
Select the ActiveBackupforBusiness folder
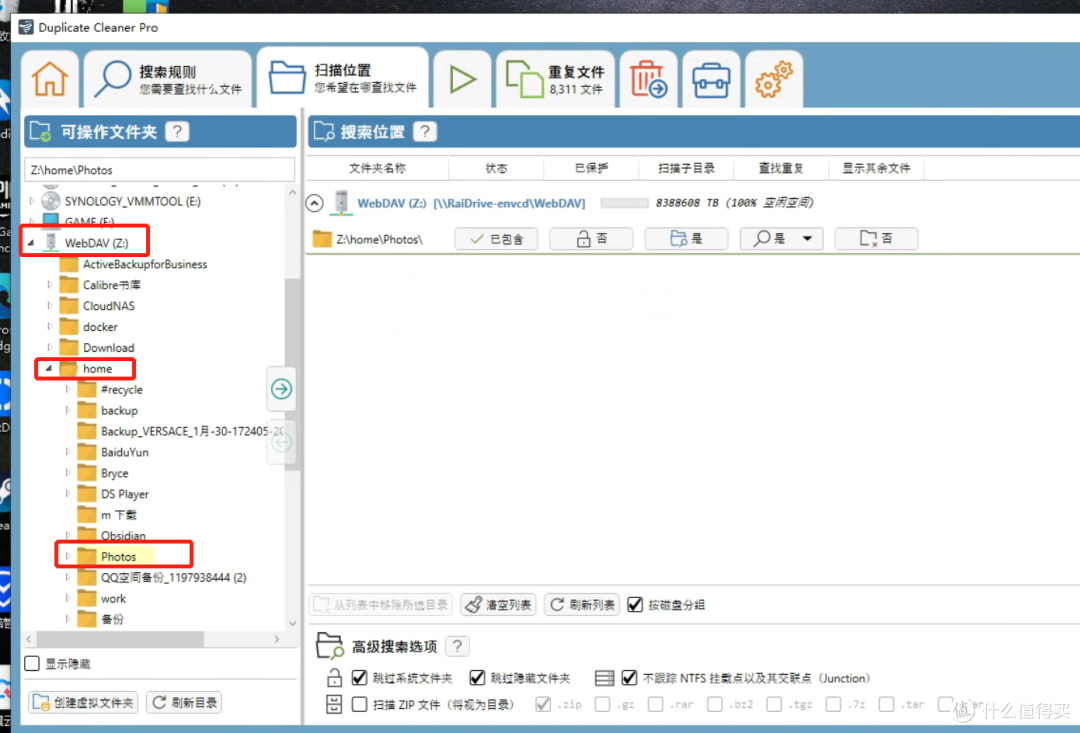[145, 264]
